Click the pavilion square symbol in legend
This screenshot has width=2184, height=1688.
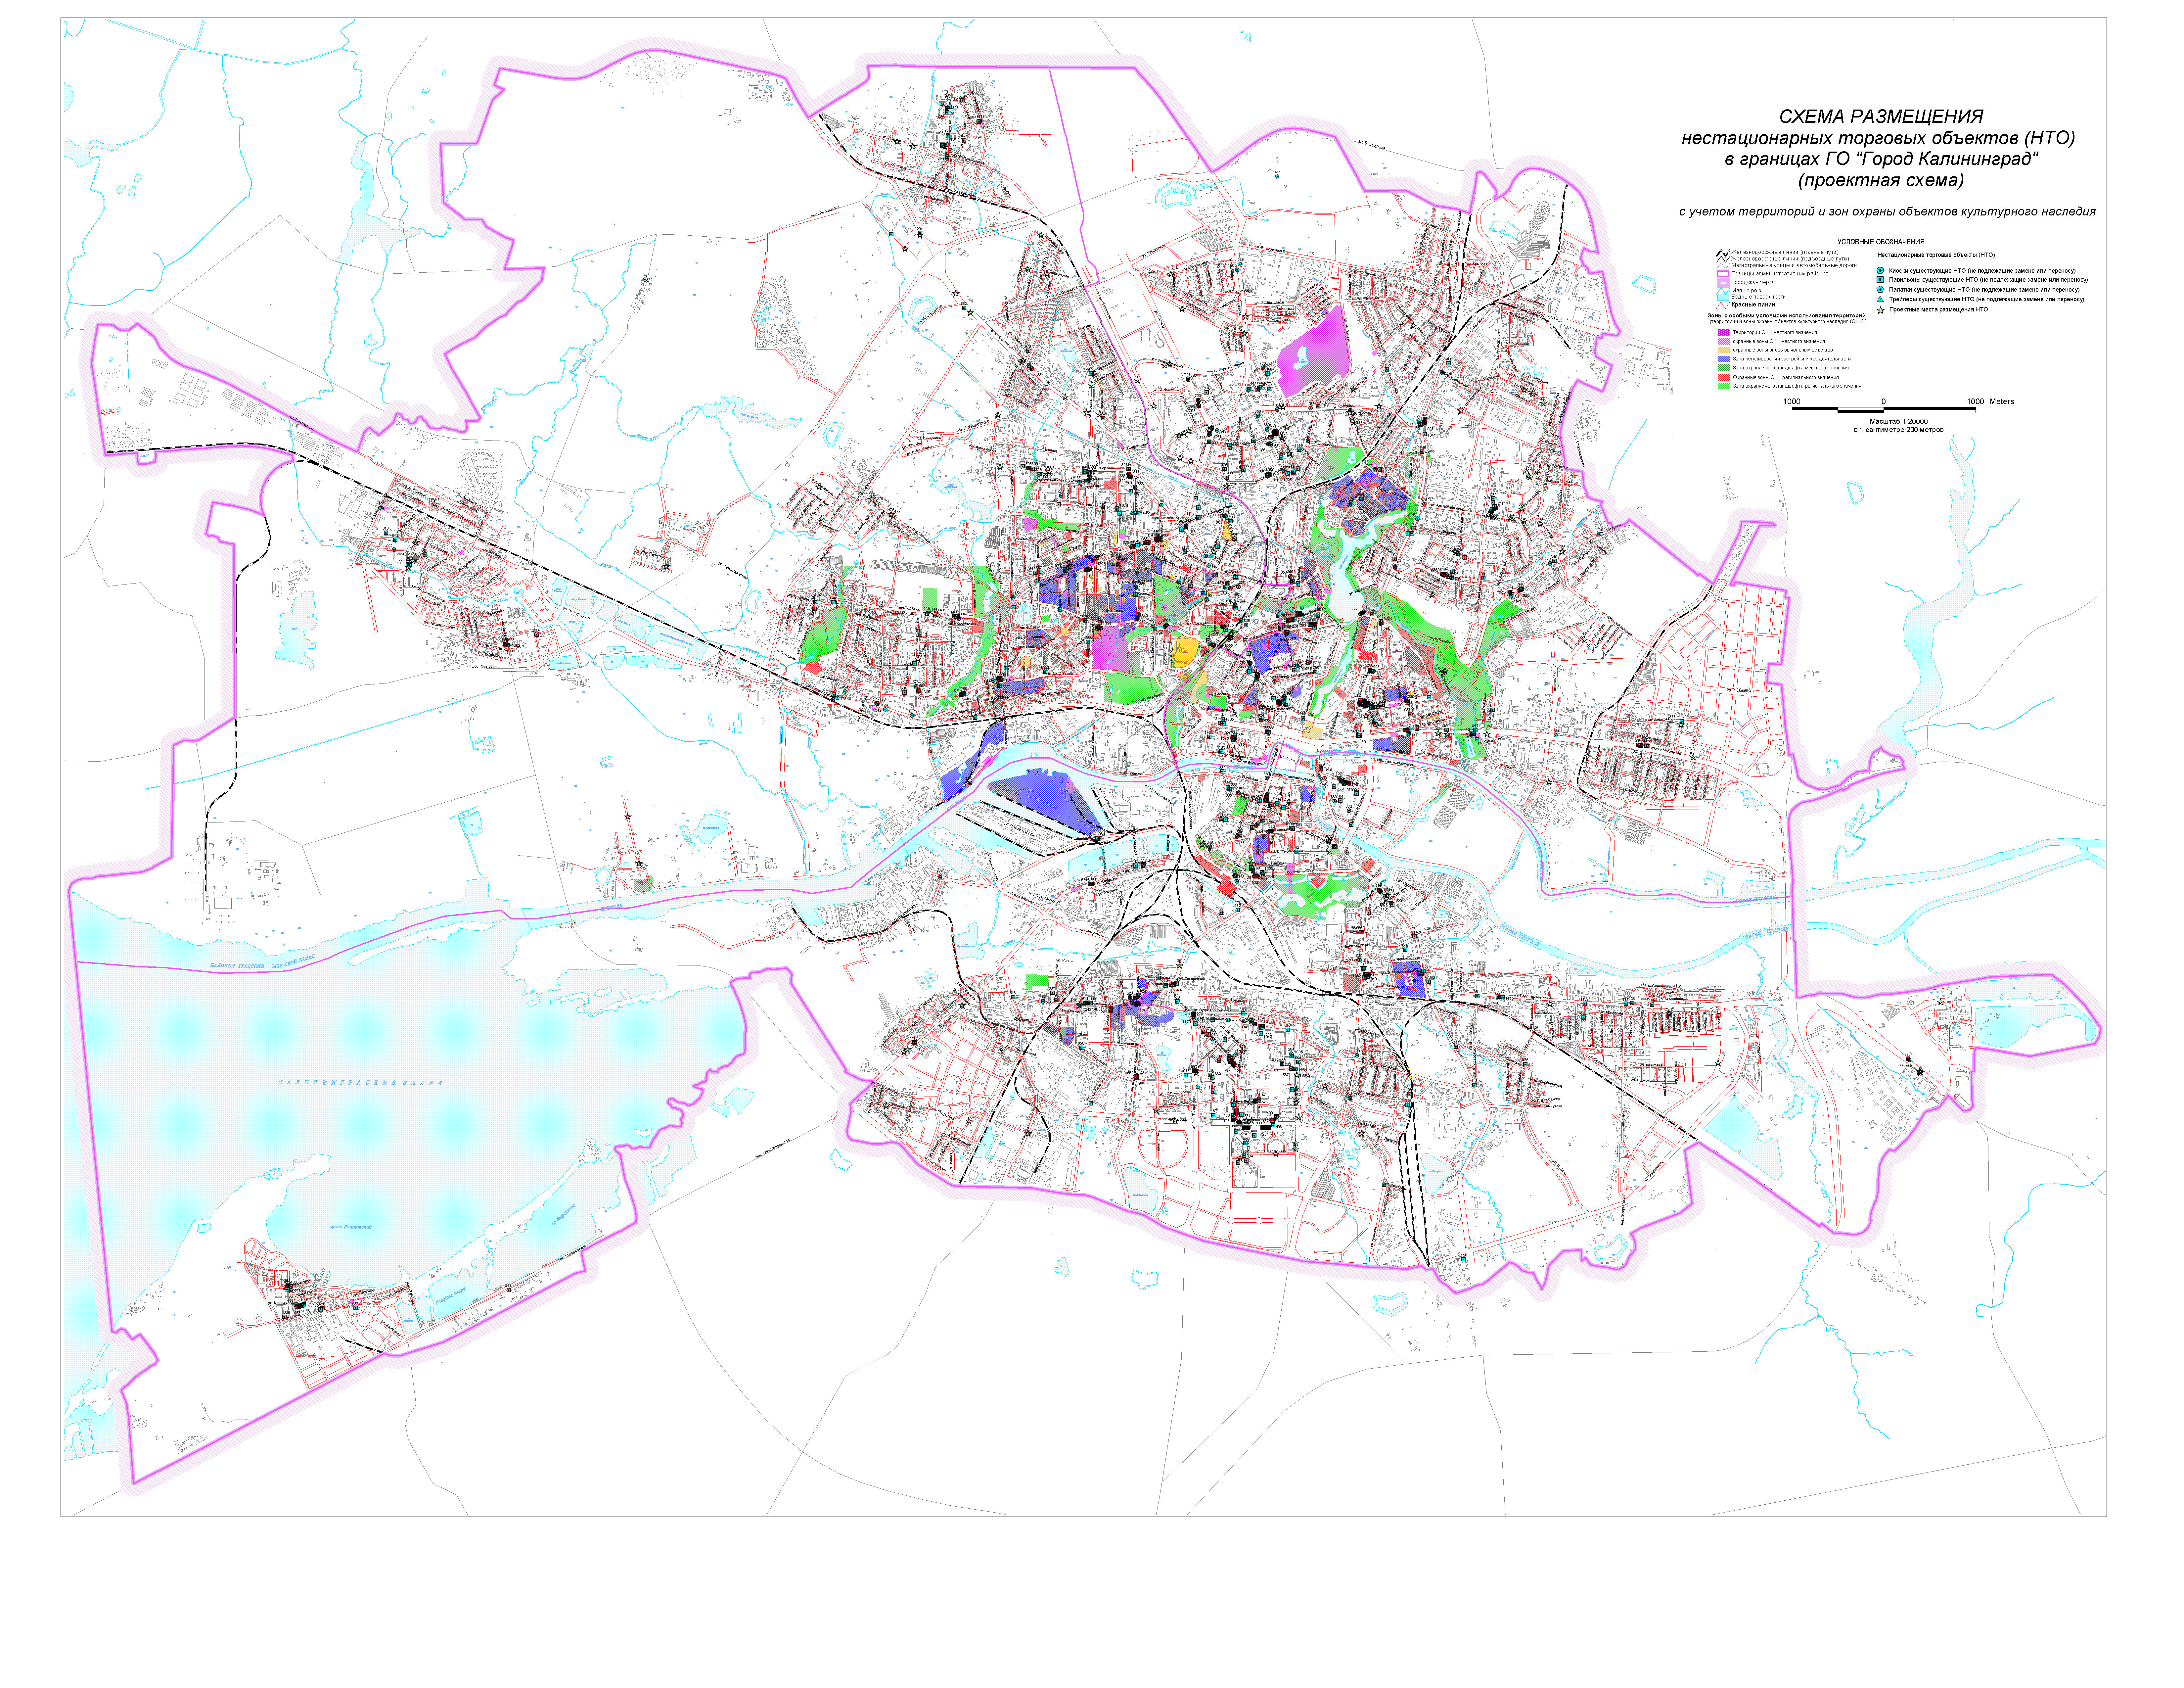(1880, 280)
